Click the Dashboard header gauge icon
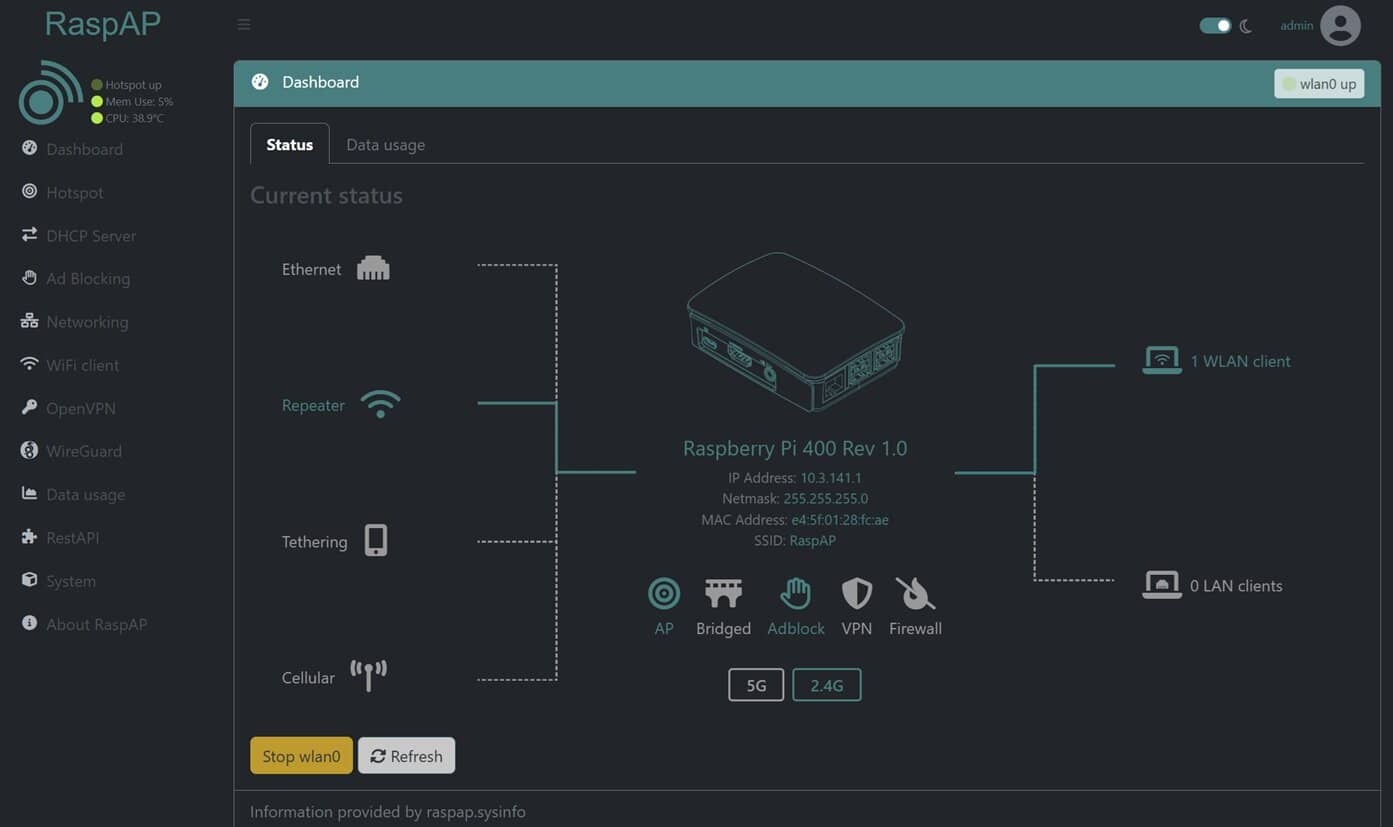Image resolution: width=1393 pixels, height=827 pixels. (x=260, y=82)
